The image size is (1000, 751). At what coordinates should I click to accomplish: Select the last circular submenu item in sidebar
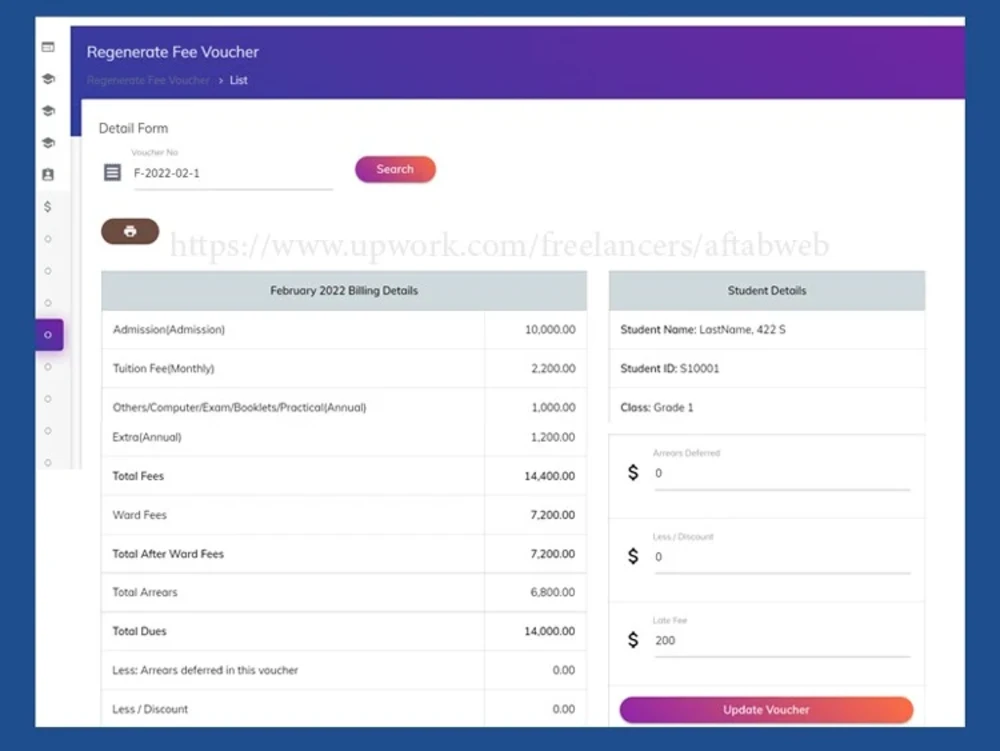pyautogui.click(x=48, y=462)
